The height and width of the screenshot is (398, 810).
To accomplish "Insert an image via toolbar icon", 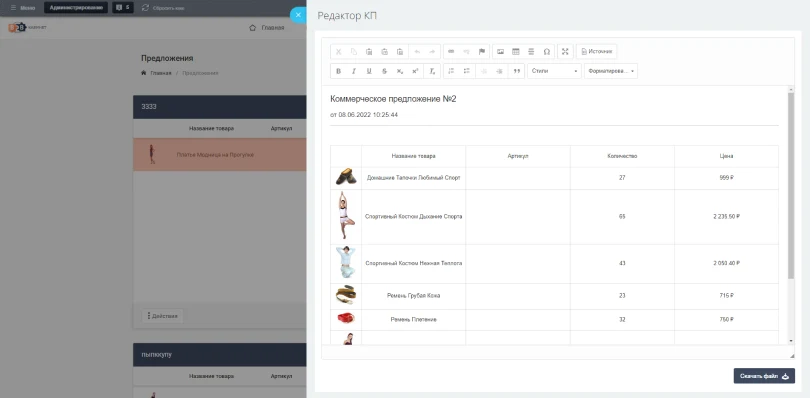I will 500,52.
